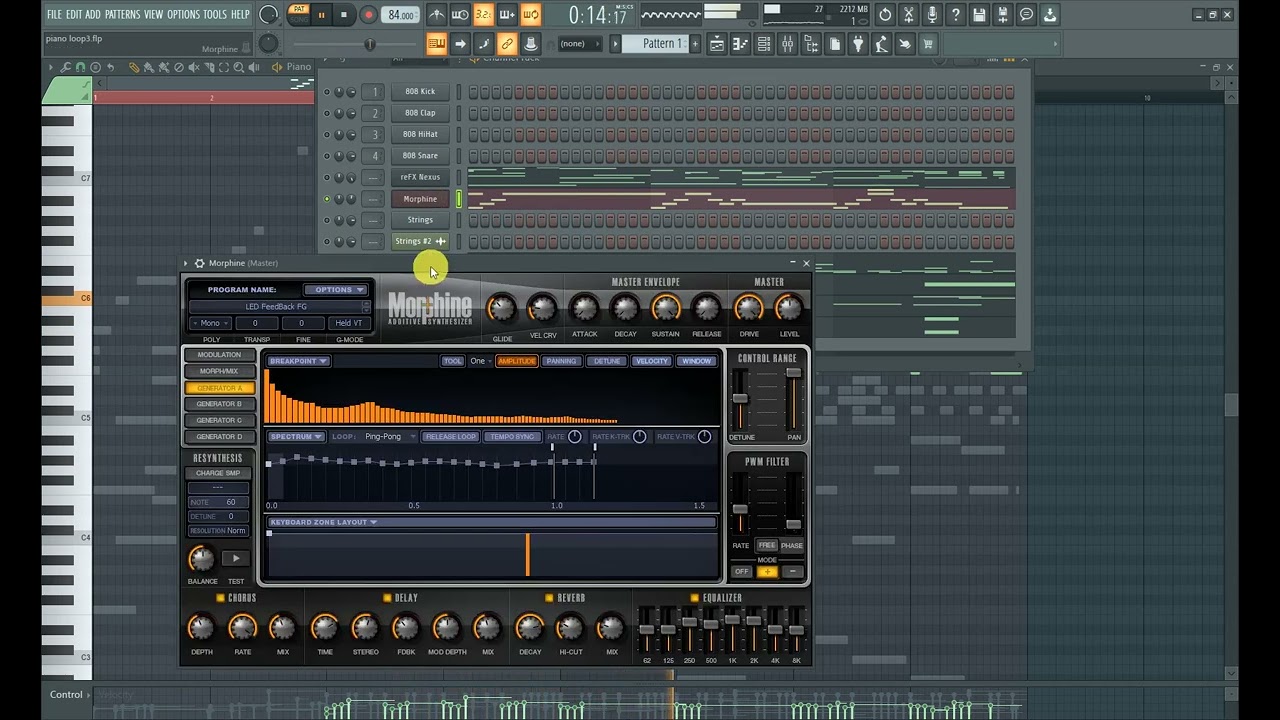The height and width of the screenshot is (720, 1280).
Task: Toggle the EQUALIZER effect LED
Action: click(x=694, y=598)
